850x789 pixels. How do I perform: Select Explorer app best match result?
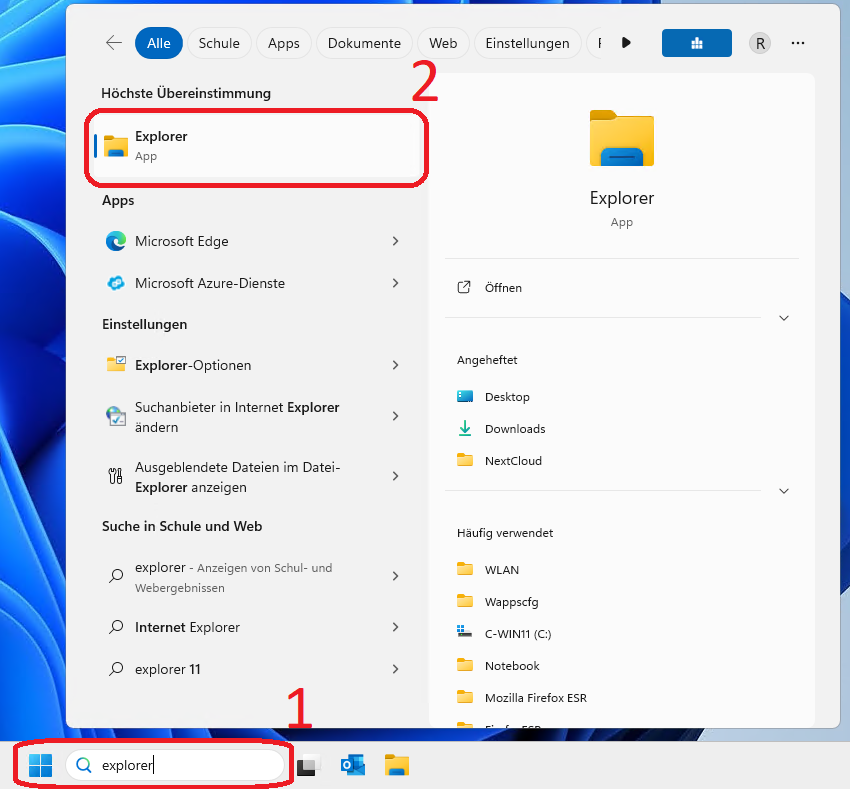257,146
